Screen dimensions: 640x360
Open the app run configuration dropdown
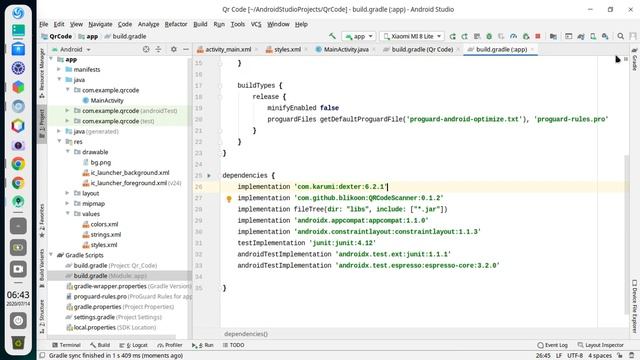pos(358,36)
